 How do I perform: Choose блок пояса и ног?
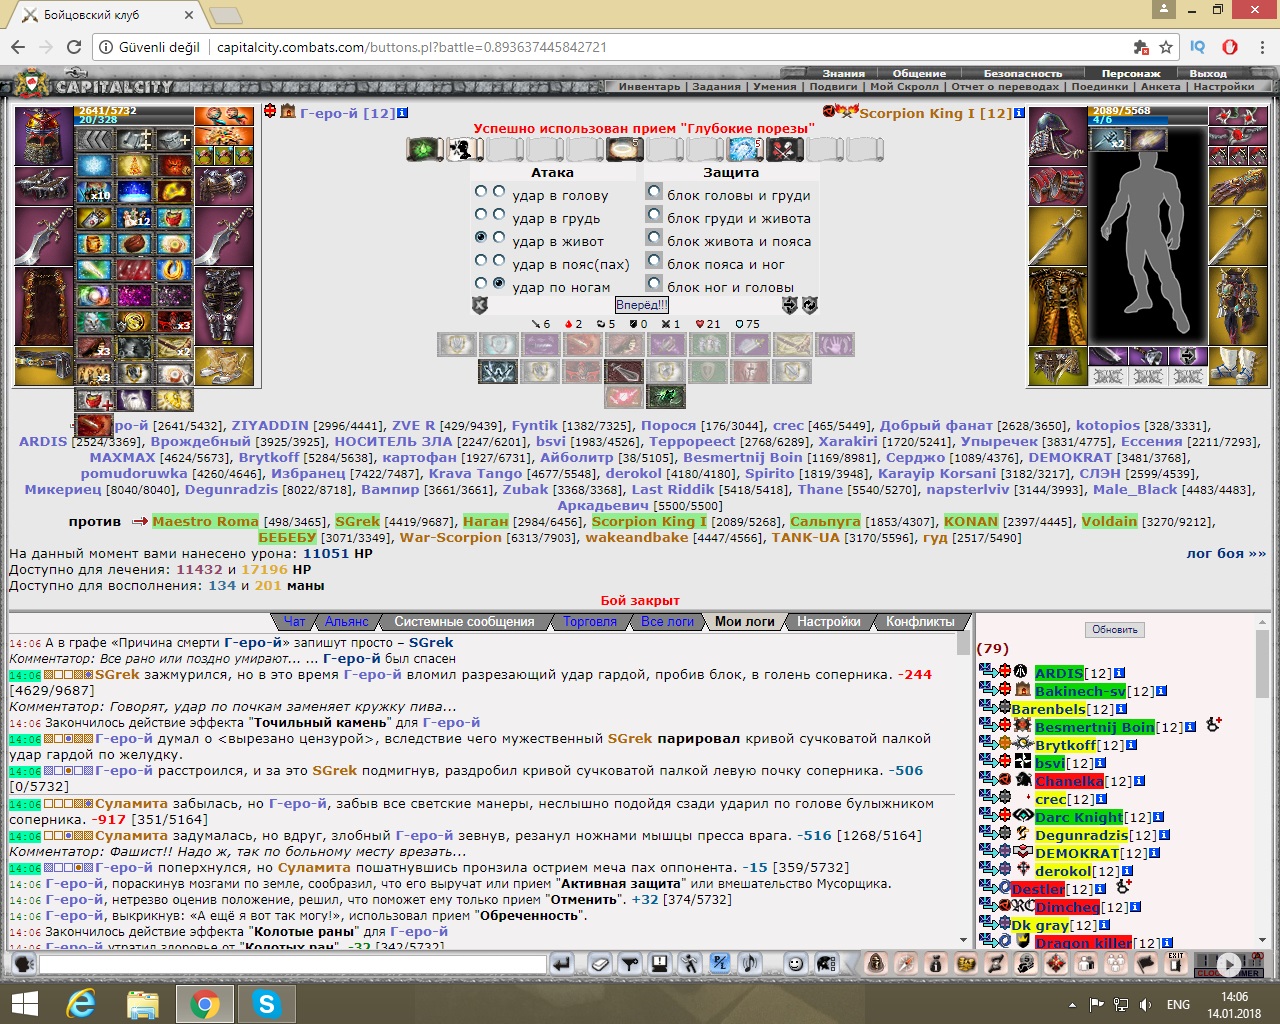click(x=654, y=260)
